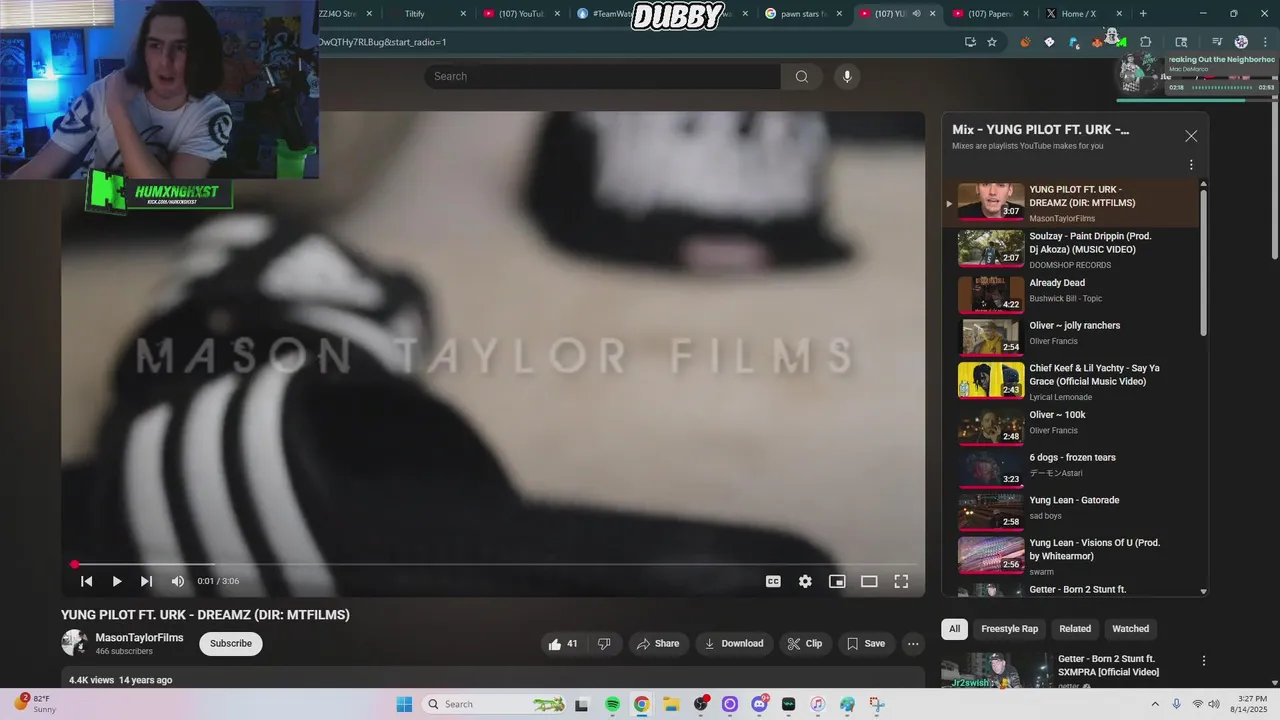Skip to next video in player
Viewport: 1280px width, 720px height.
pyautogui.click(x=146, y=581)
